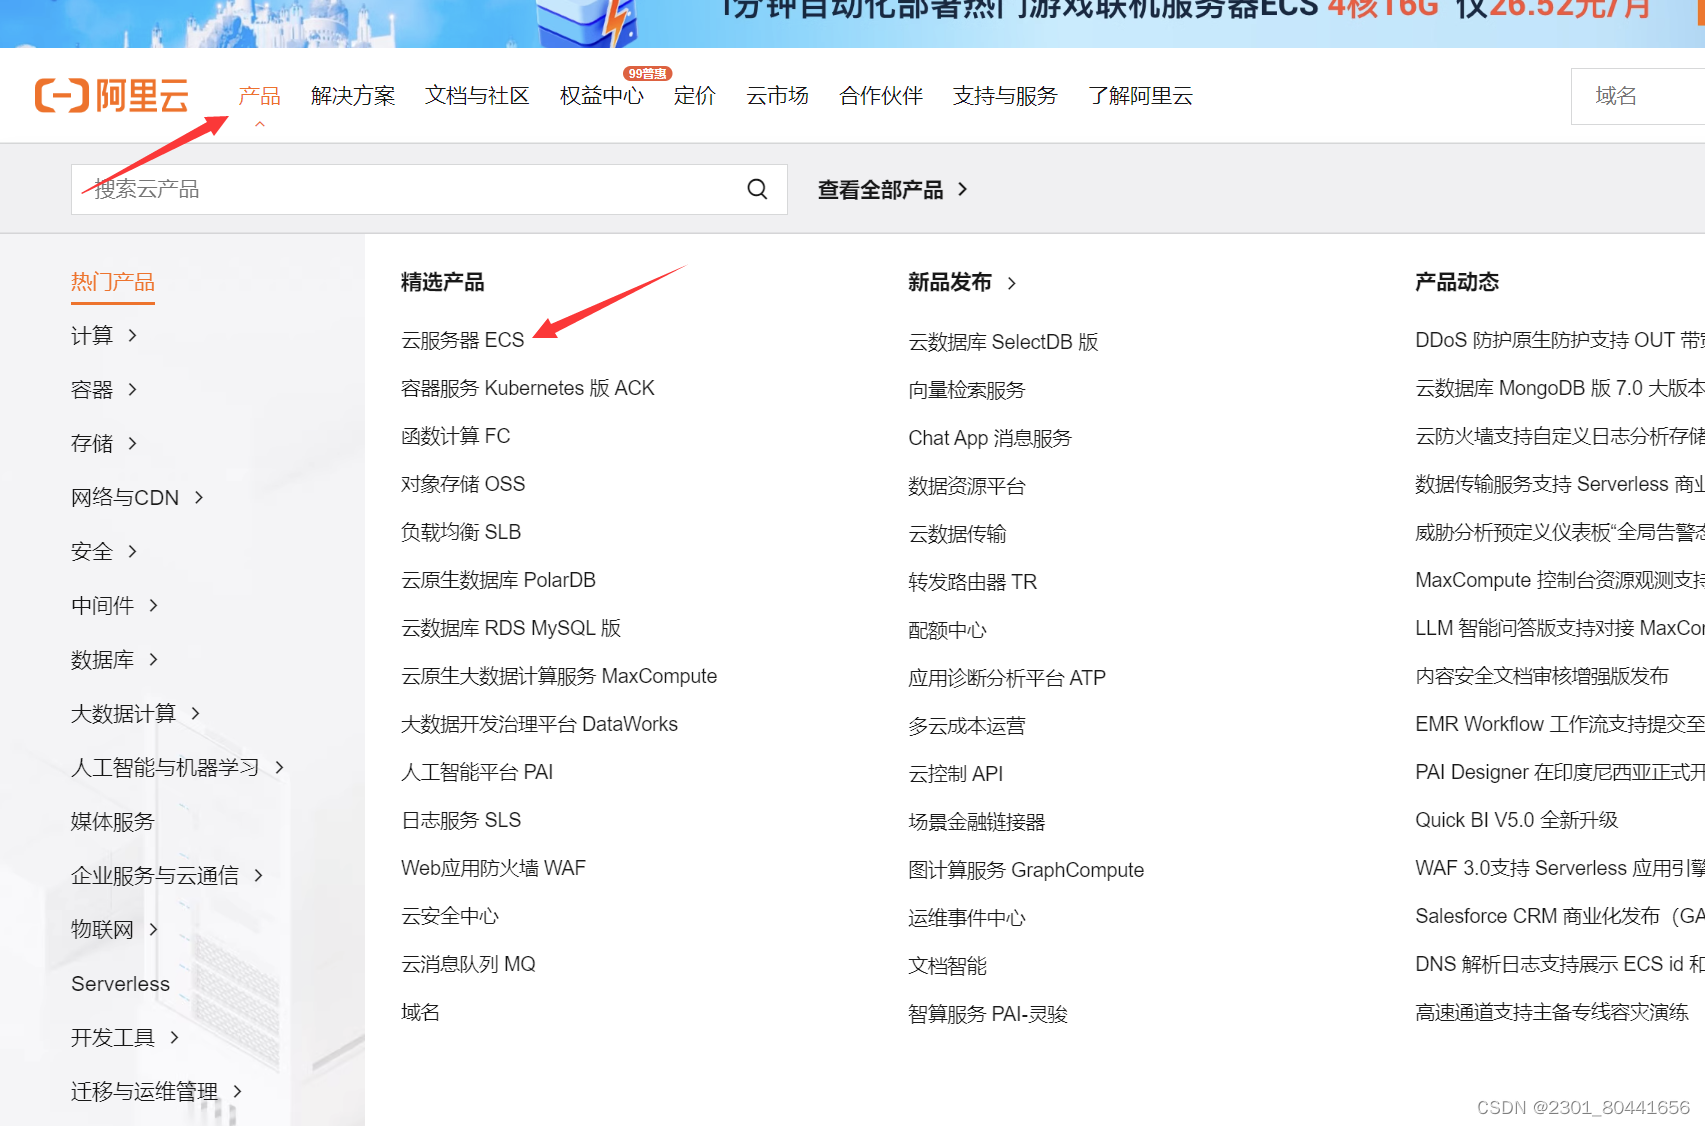Click the Aliyun logo
1705x1126 pixels.
(112, 96)
